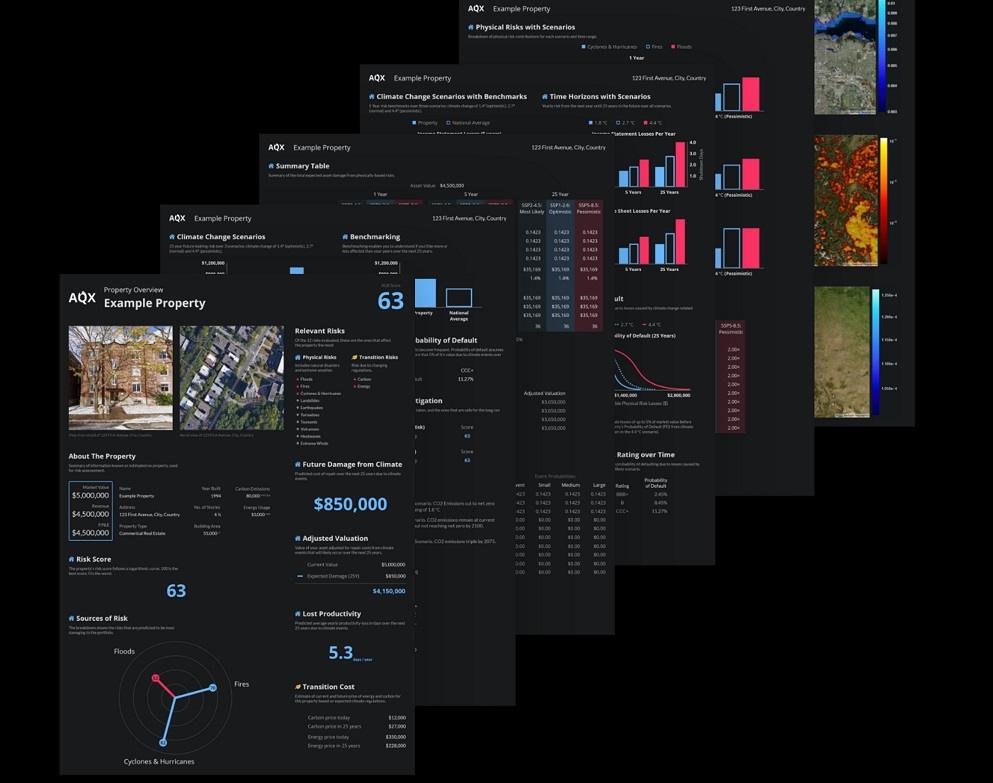Click the Floods label on radar chart
The height and width of the screenshot is (783, 993).
(124, 651)
